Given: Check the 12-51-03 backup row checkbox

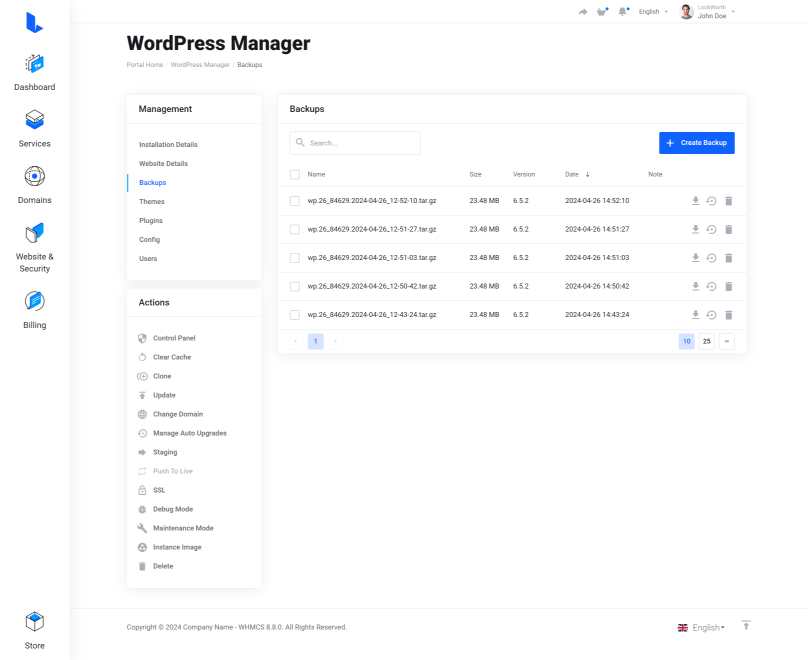Looking at the screenshot, I should pos(295,258).
